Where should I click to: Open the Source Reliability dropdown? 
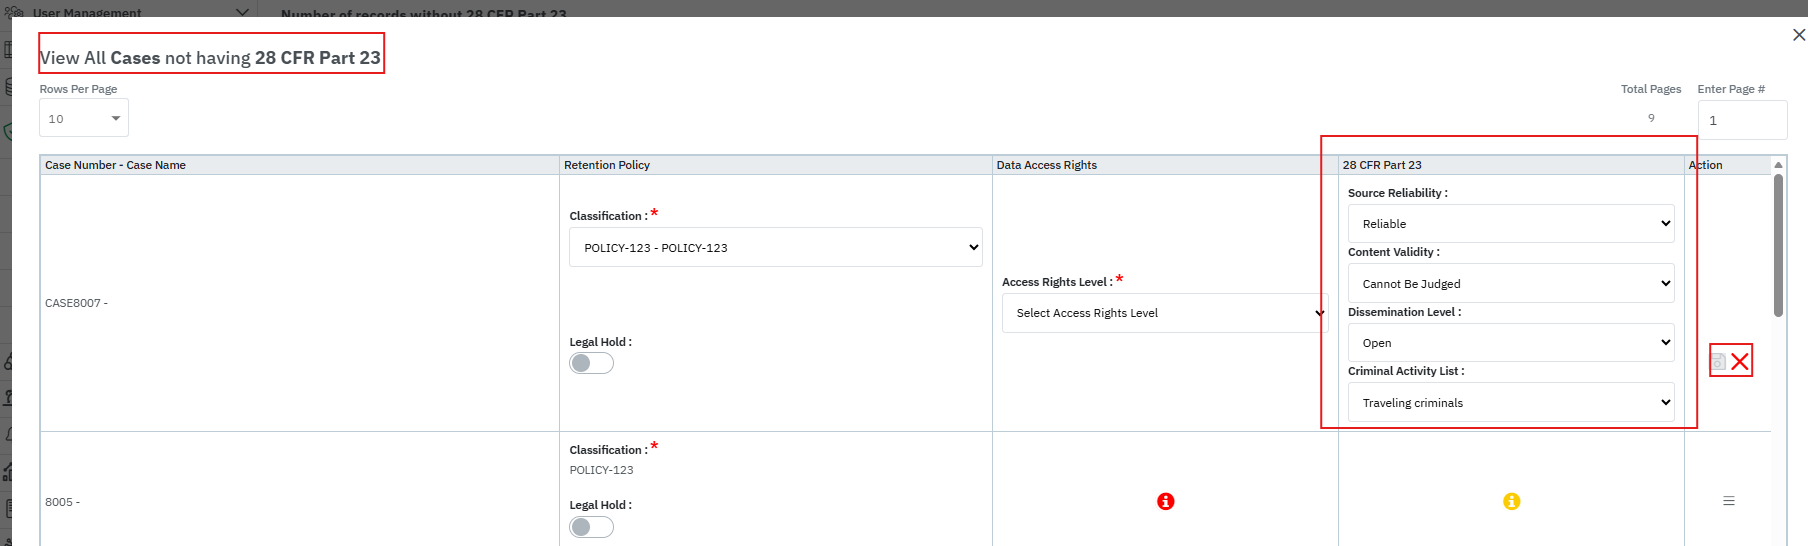coord(1510,224)
